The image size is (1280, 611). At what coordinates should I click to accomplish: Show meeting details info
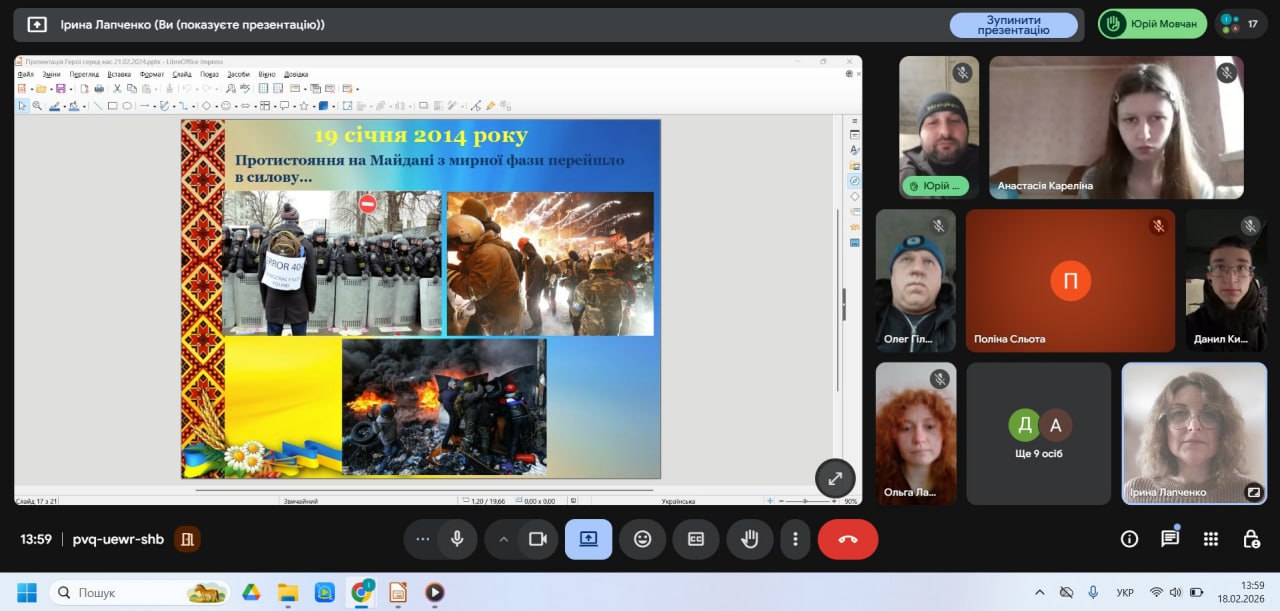(1129, 539)
